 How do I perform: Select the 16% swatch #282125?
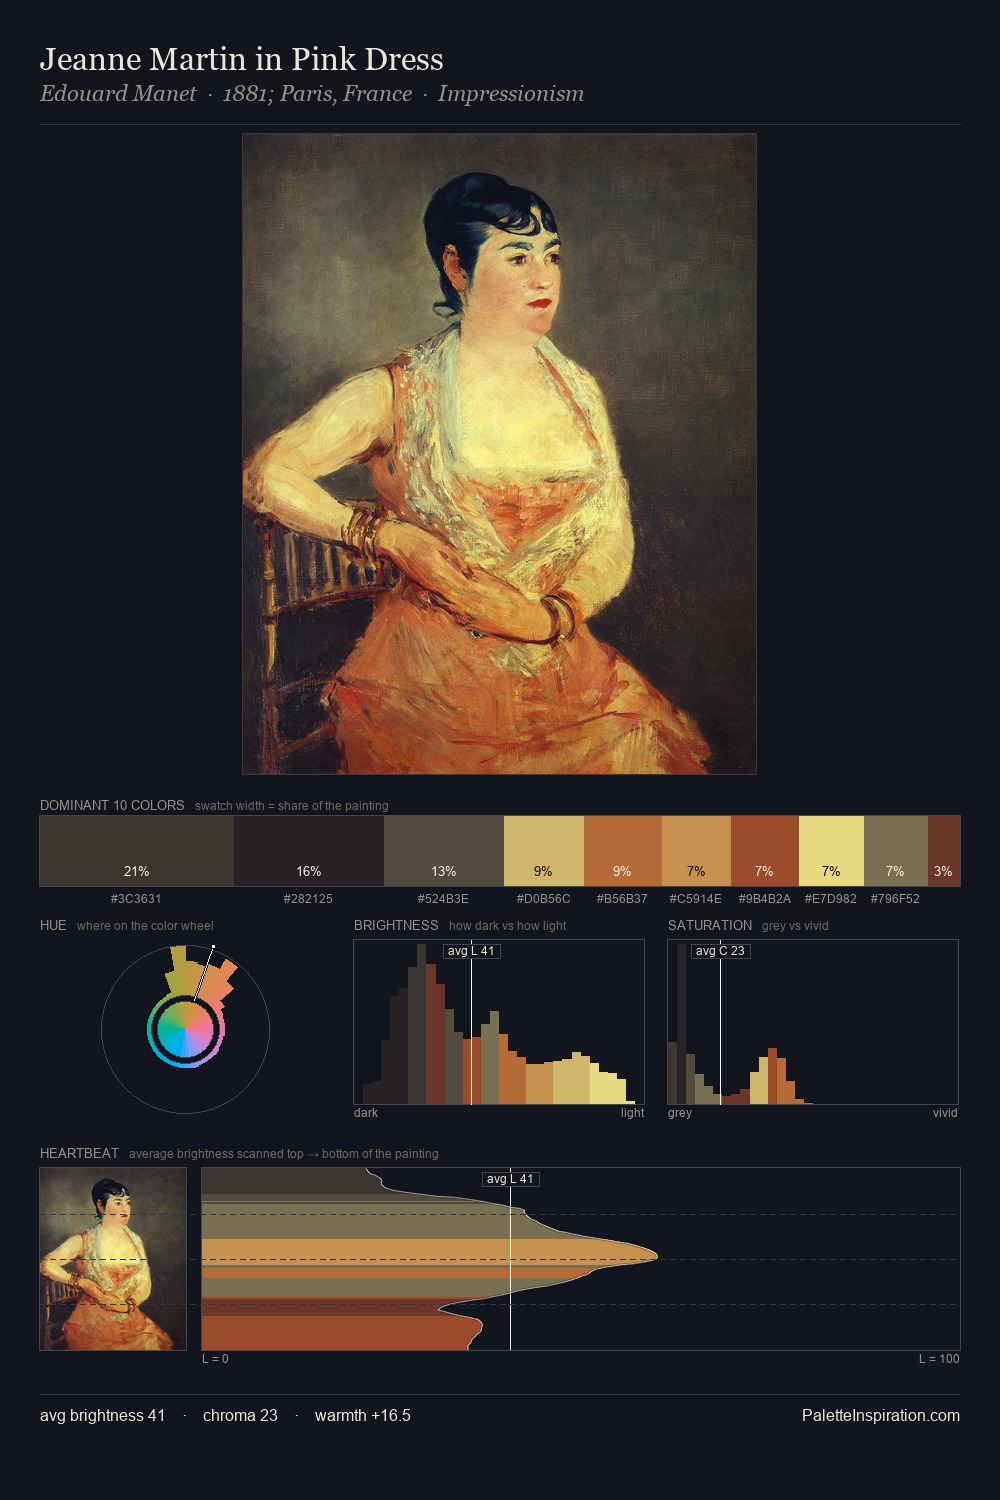(309, 851)
